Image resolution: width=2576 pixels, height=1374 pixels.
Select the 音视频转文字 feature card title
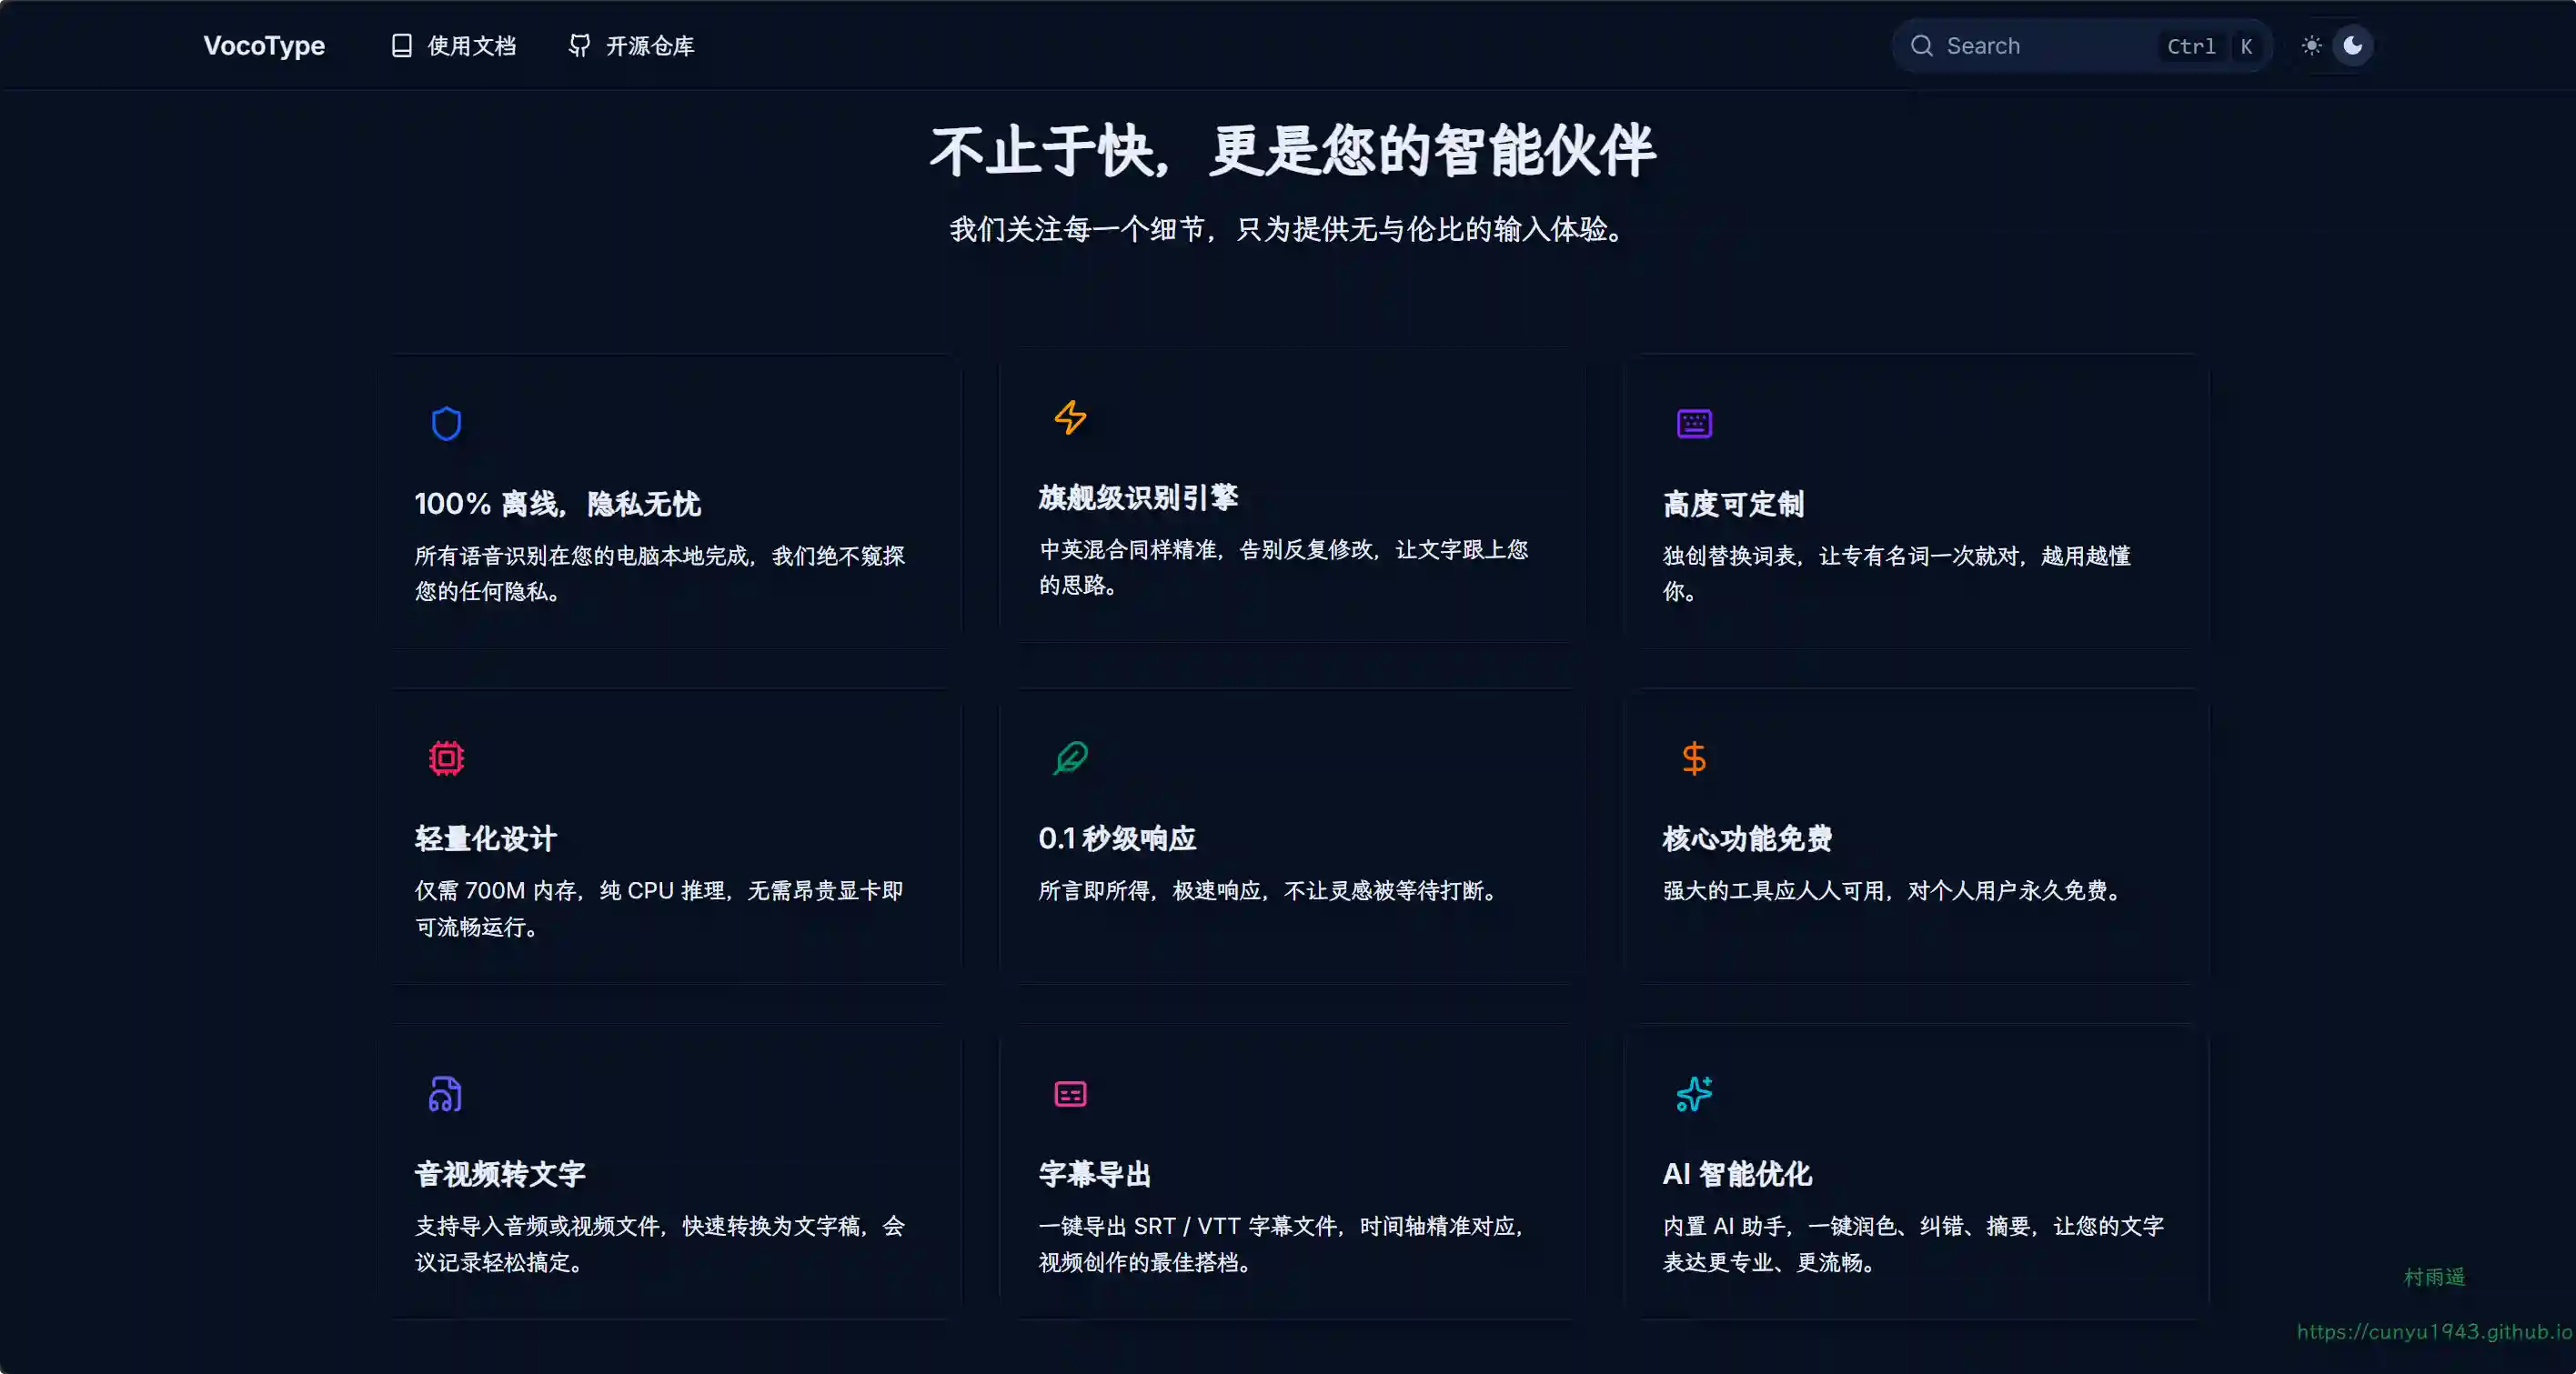(500, 1174)
